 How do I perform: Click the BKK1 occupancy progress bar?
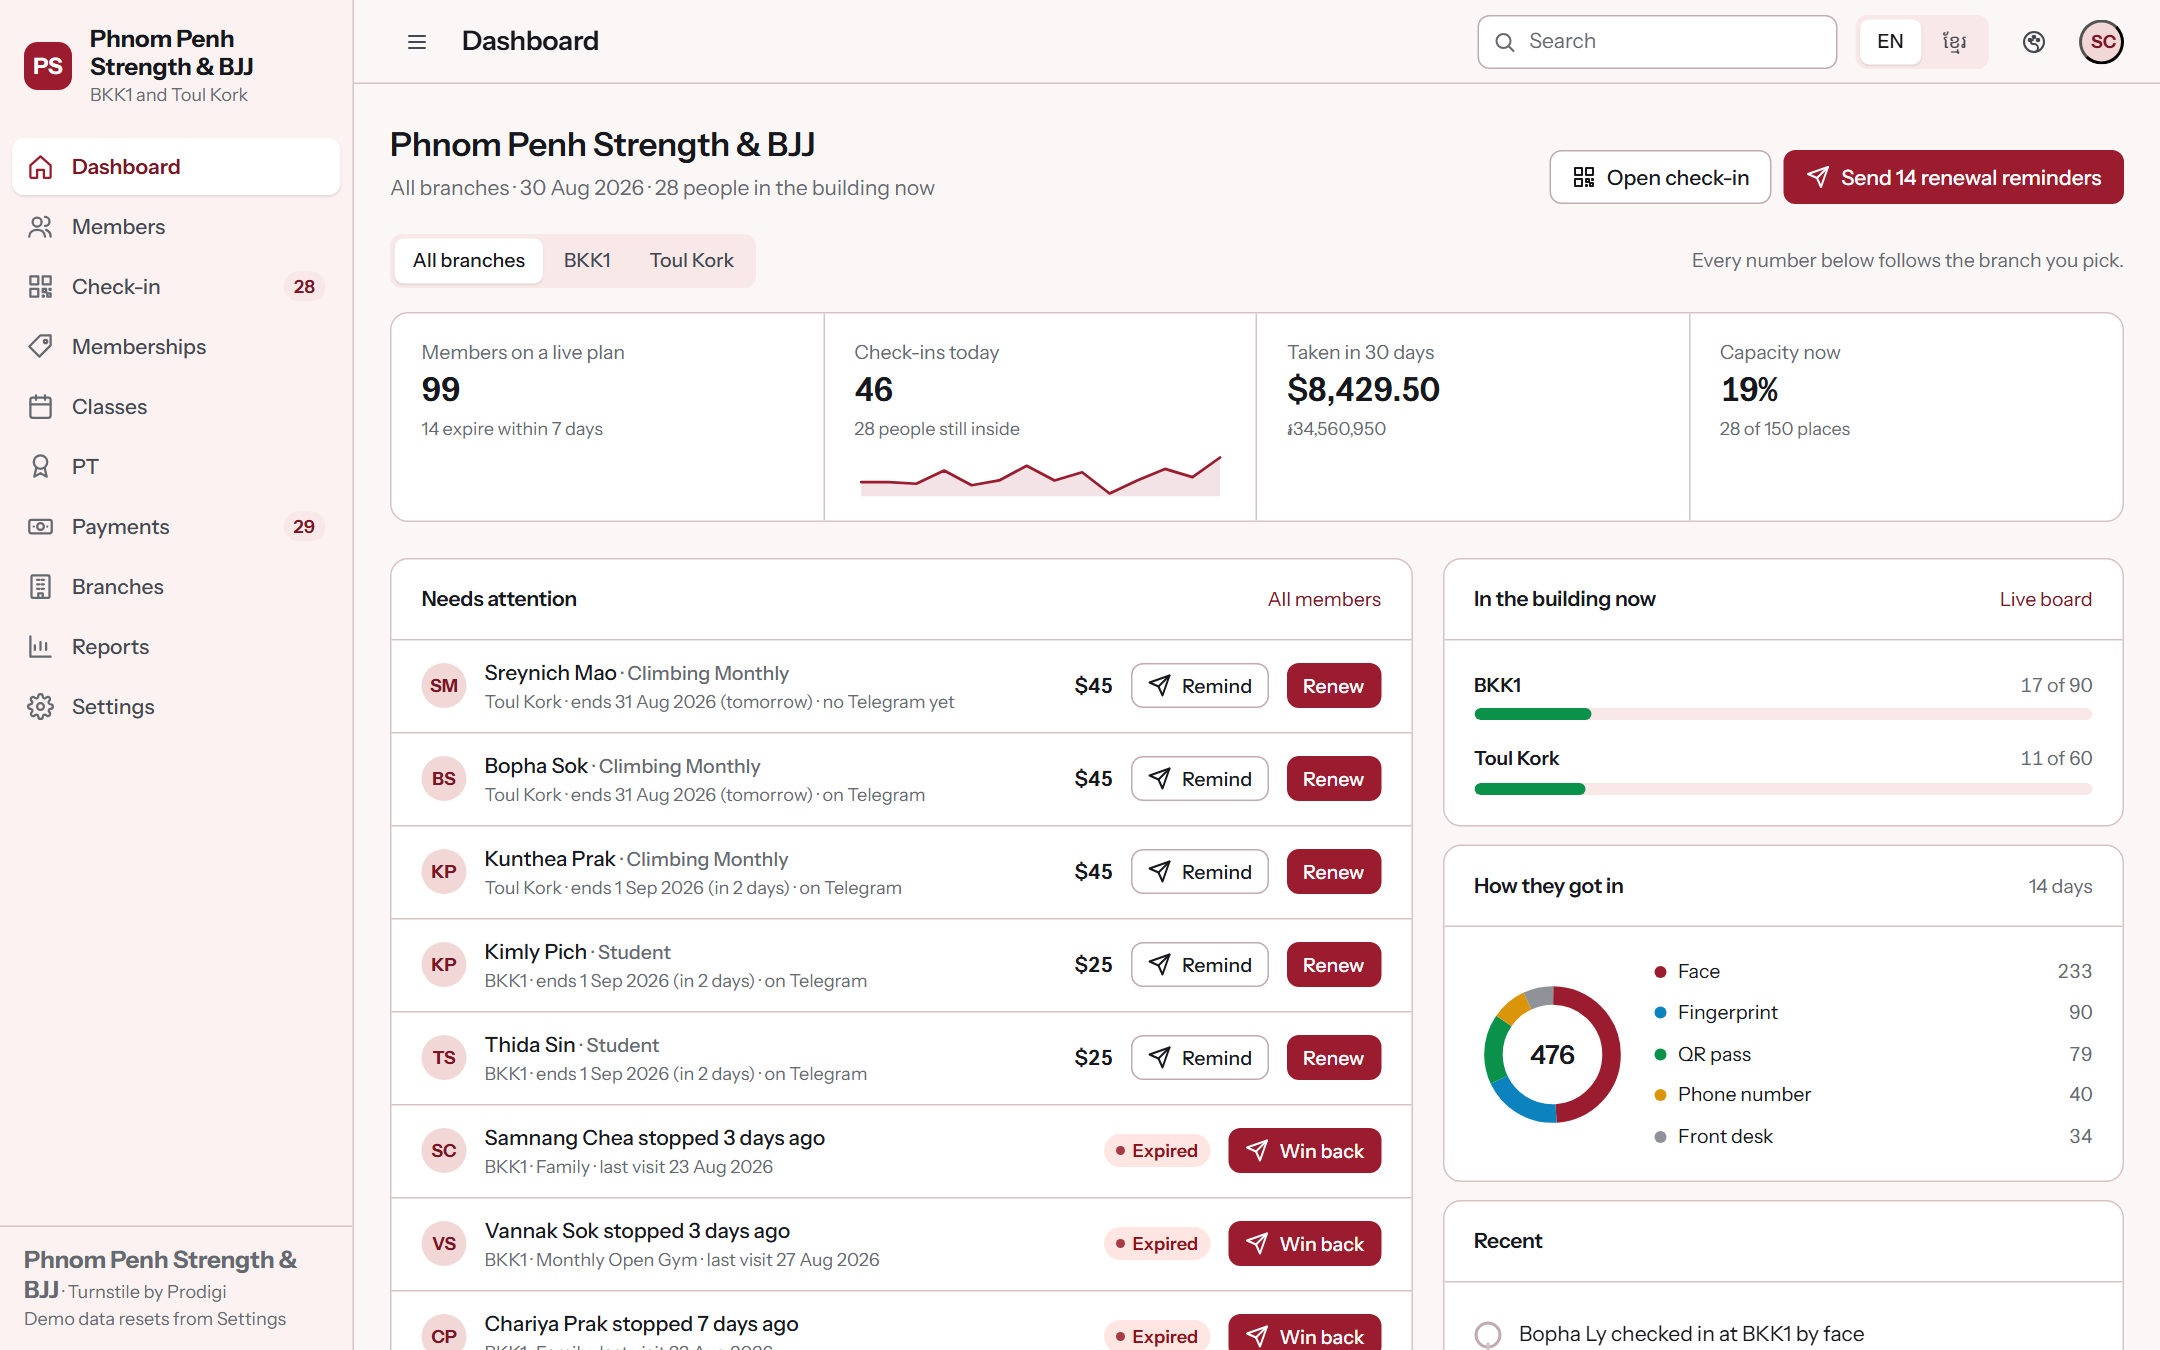point(1783,714)
